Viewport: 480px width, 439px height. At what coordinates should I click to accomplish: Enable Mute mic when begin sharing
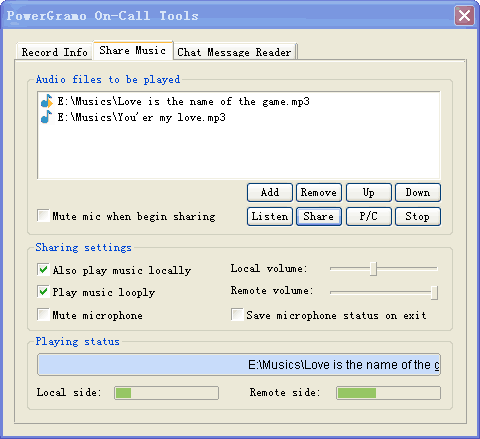[43, 216]
